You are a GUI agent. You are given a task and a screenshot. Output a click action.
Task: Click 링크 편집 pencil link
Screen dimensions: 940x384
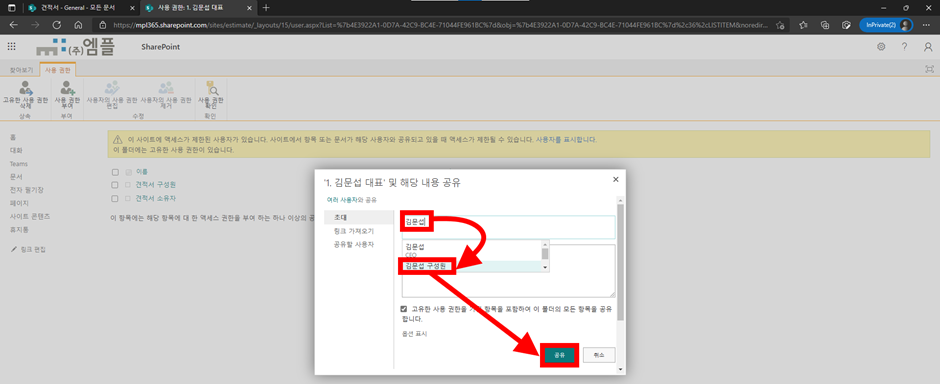pos(28,249)
